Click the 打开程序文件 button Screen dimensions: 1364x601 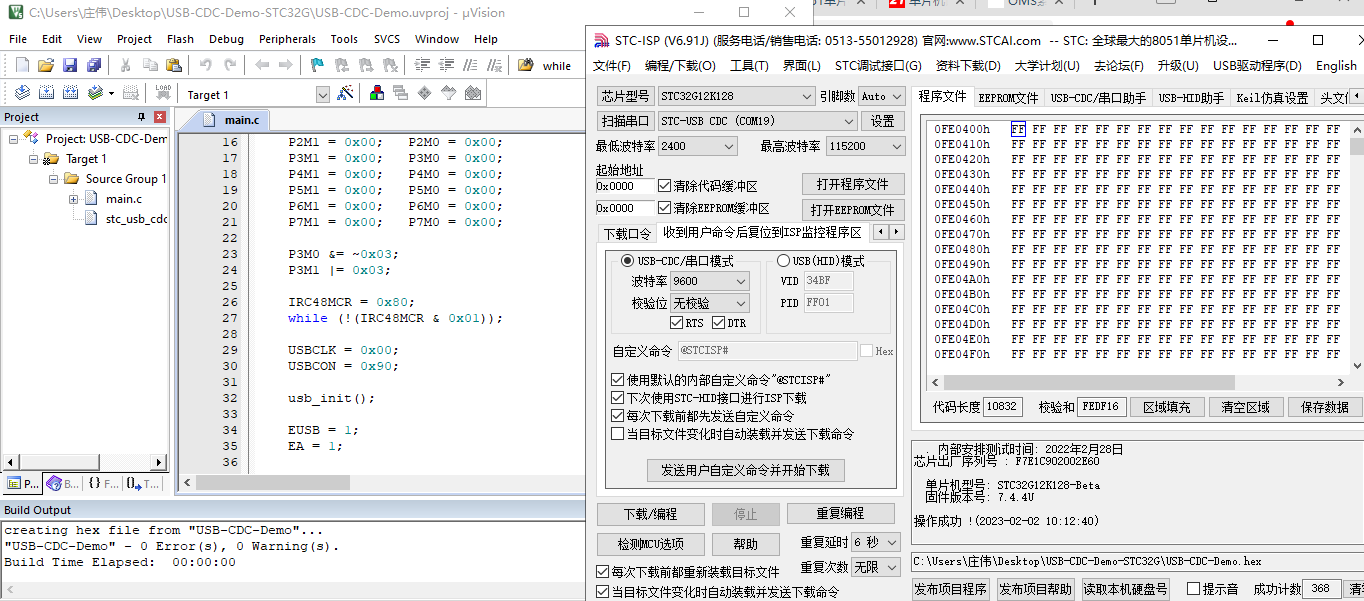[x=853, y=185]
